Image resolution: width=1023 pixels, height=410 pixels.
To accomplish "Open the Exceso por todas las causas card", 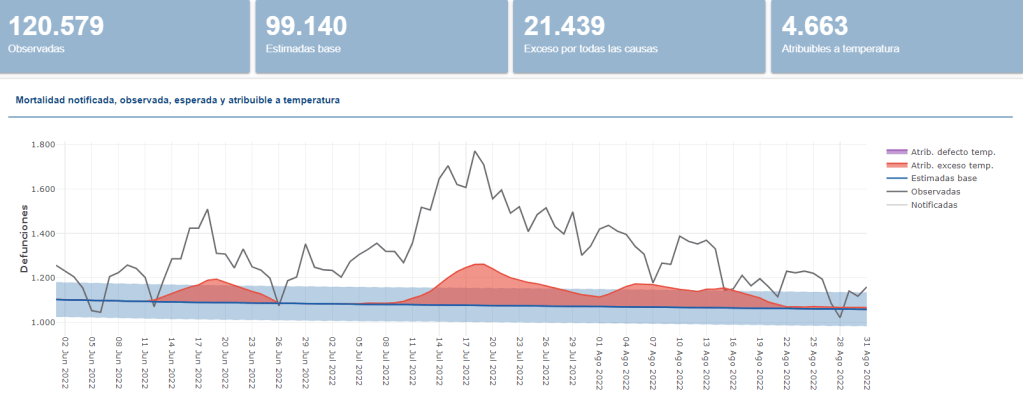I will [x=636, y=36].
